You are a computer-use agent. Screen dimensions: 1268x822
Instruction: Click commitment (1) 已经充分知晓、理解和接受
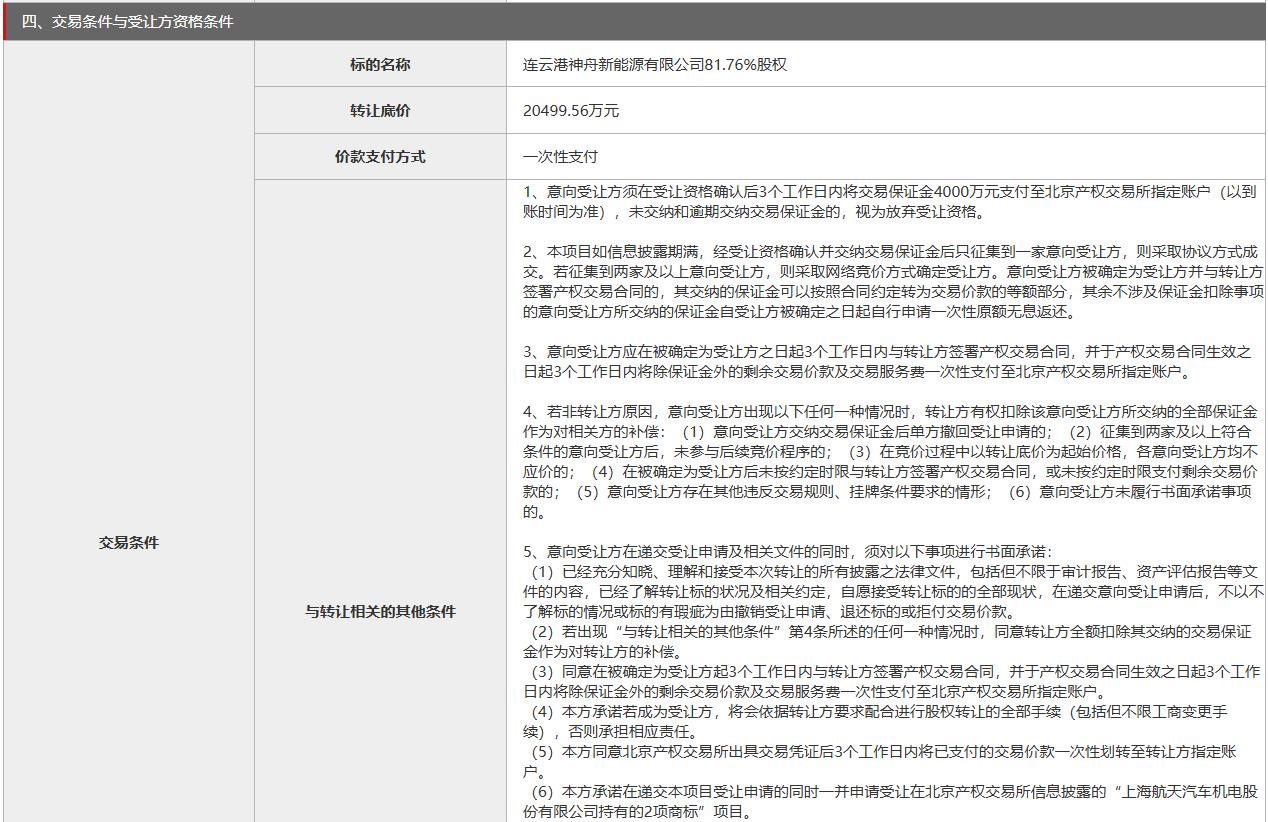[x=893, y=591]
